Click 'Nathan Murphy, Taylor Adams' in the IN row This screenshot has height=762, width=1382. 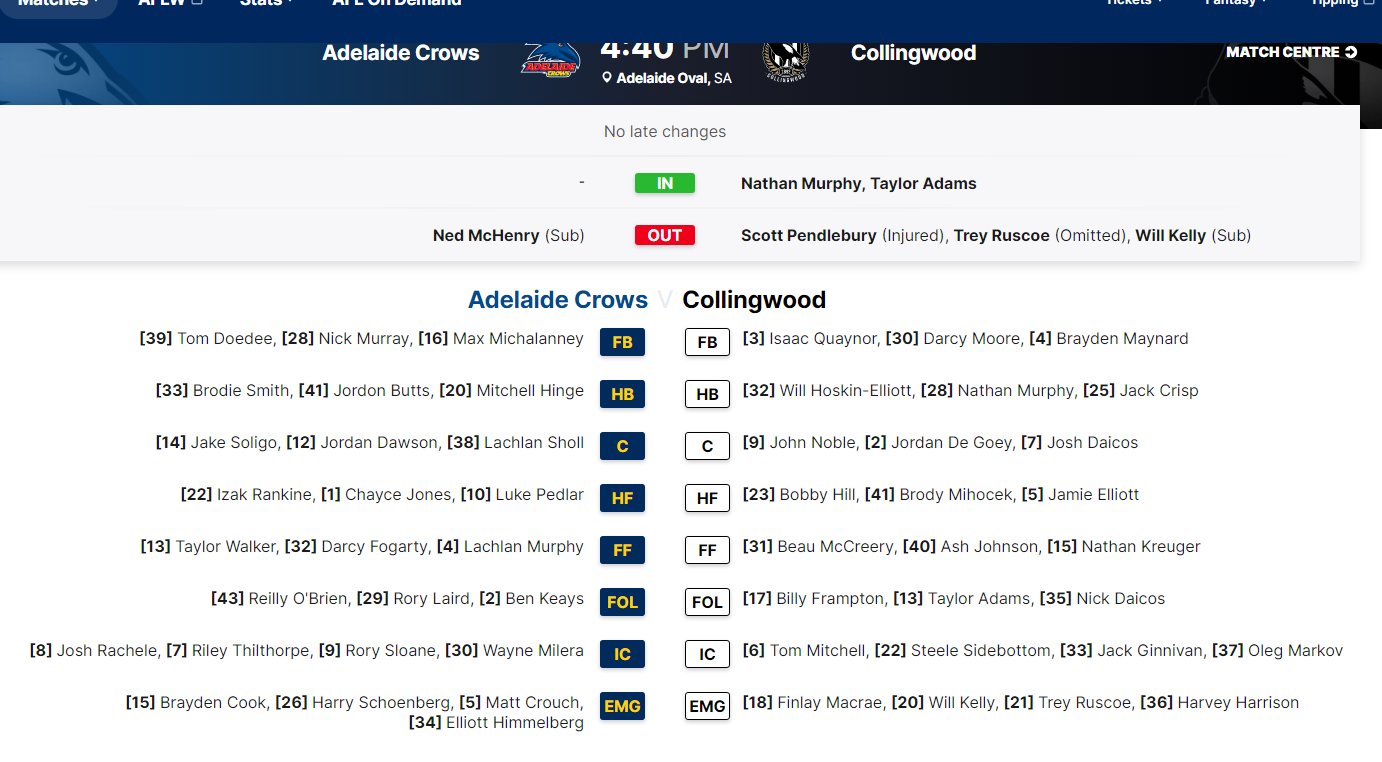point(859,183)
